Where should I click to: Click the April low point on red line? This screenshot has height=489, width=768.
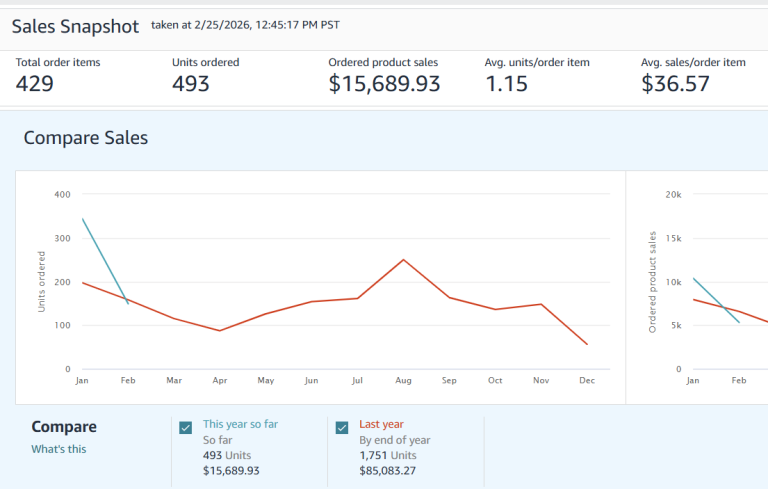220,330
